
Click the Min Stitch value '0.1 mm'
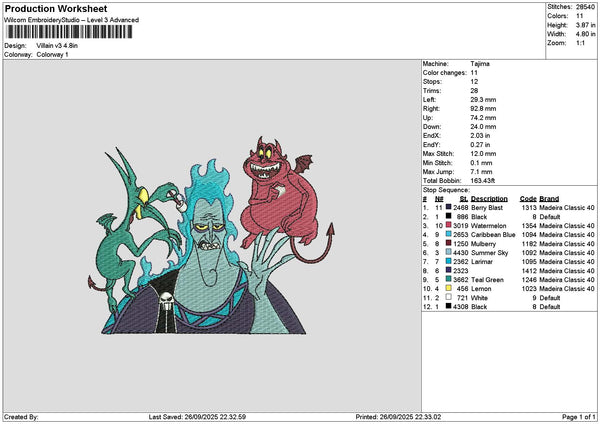tap(481, 163)
